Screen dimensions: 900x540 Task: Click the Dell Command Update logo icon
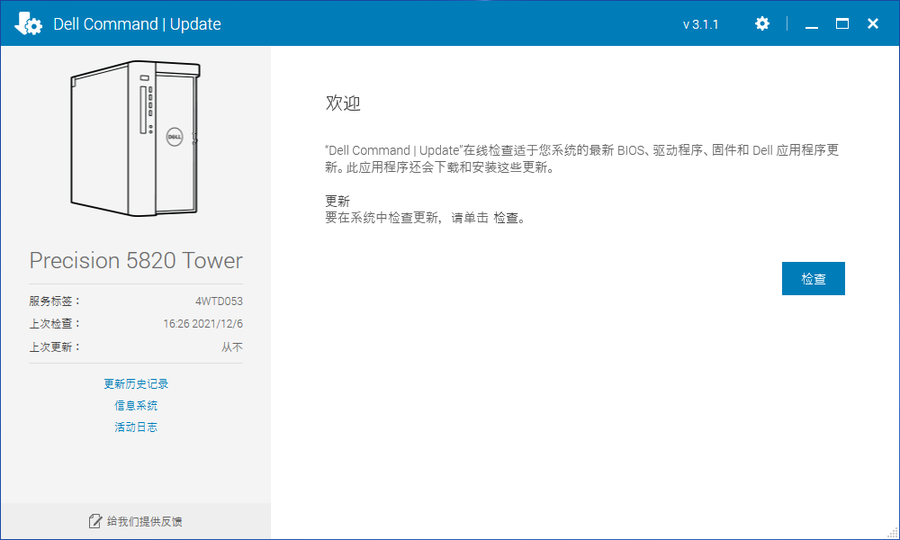(28, 24)
